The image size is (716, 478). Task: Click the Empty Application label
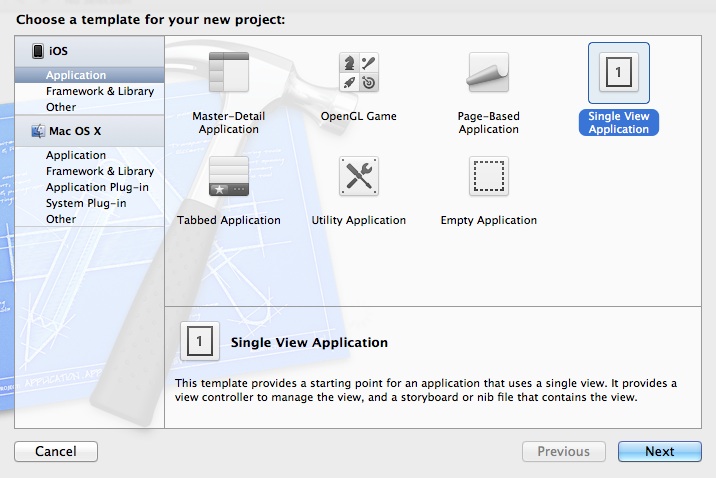(489, 220)
